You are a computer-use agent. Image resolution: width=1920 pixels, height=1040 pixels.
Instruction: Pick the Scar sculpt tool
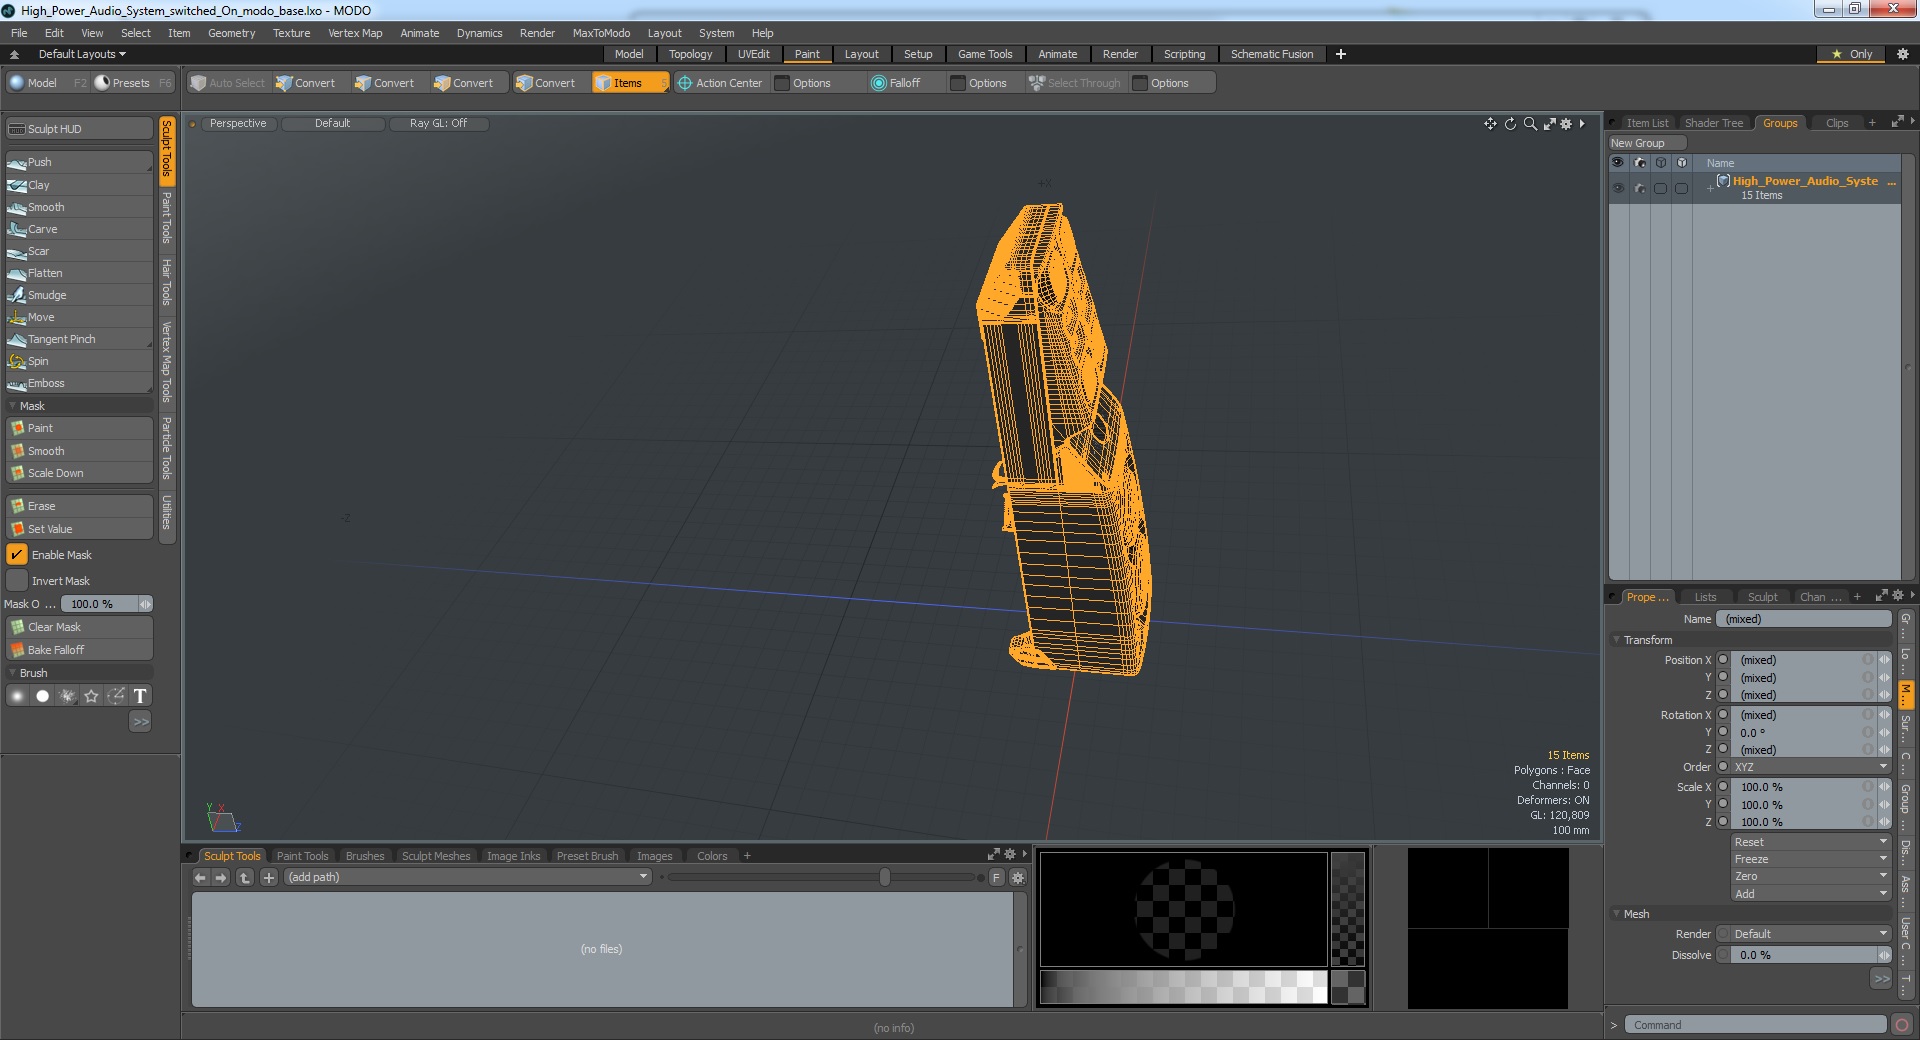tap(78, 251)
